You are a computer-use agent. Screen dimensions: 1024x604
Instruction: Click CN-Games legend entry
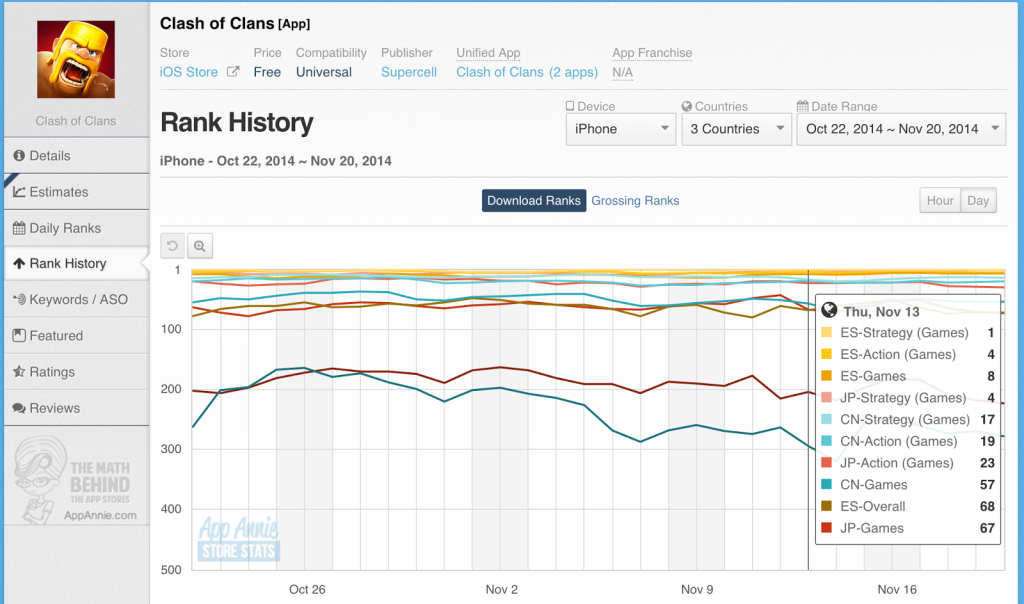[x=908, y=485]
